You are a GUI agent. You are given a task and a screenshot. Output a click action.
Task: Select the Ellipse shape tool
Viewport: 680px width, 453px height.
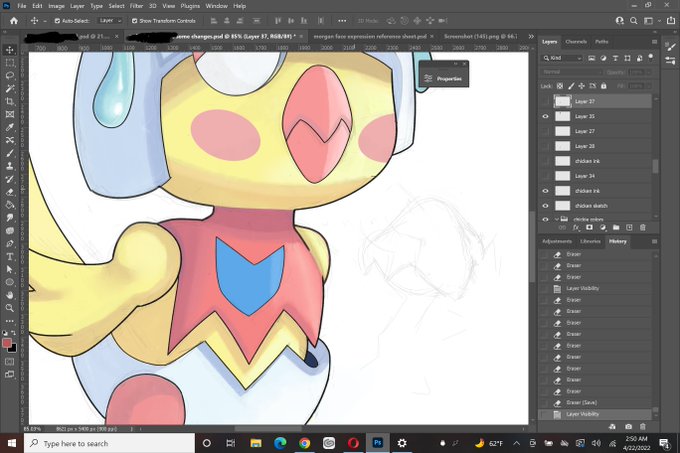(10, 282)
